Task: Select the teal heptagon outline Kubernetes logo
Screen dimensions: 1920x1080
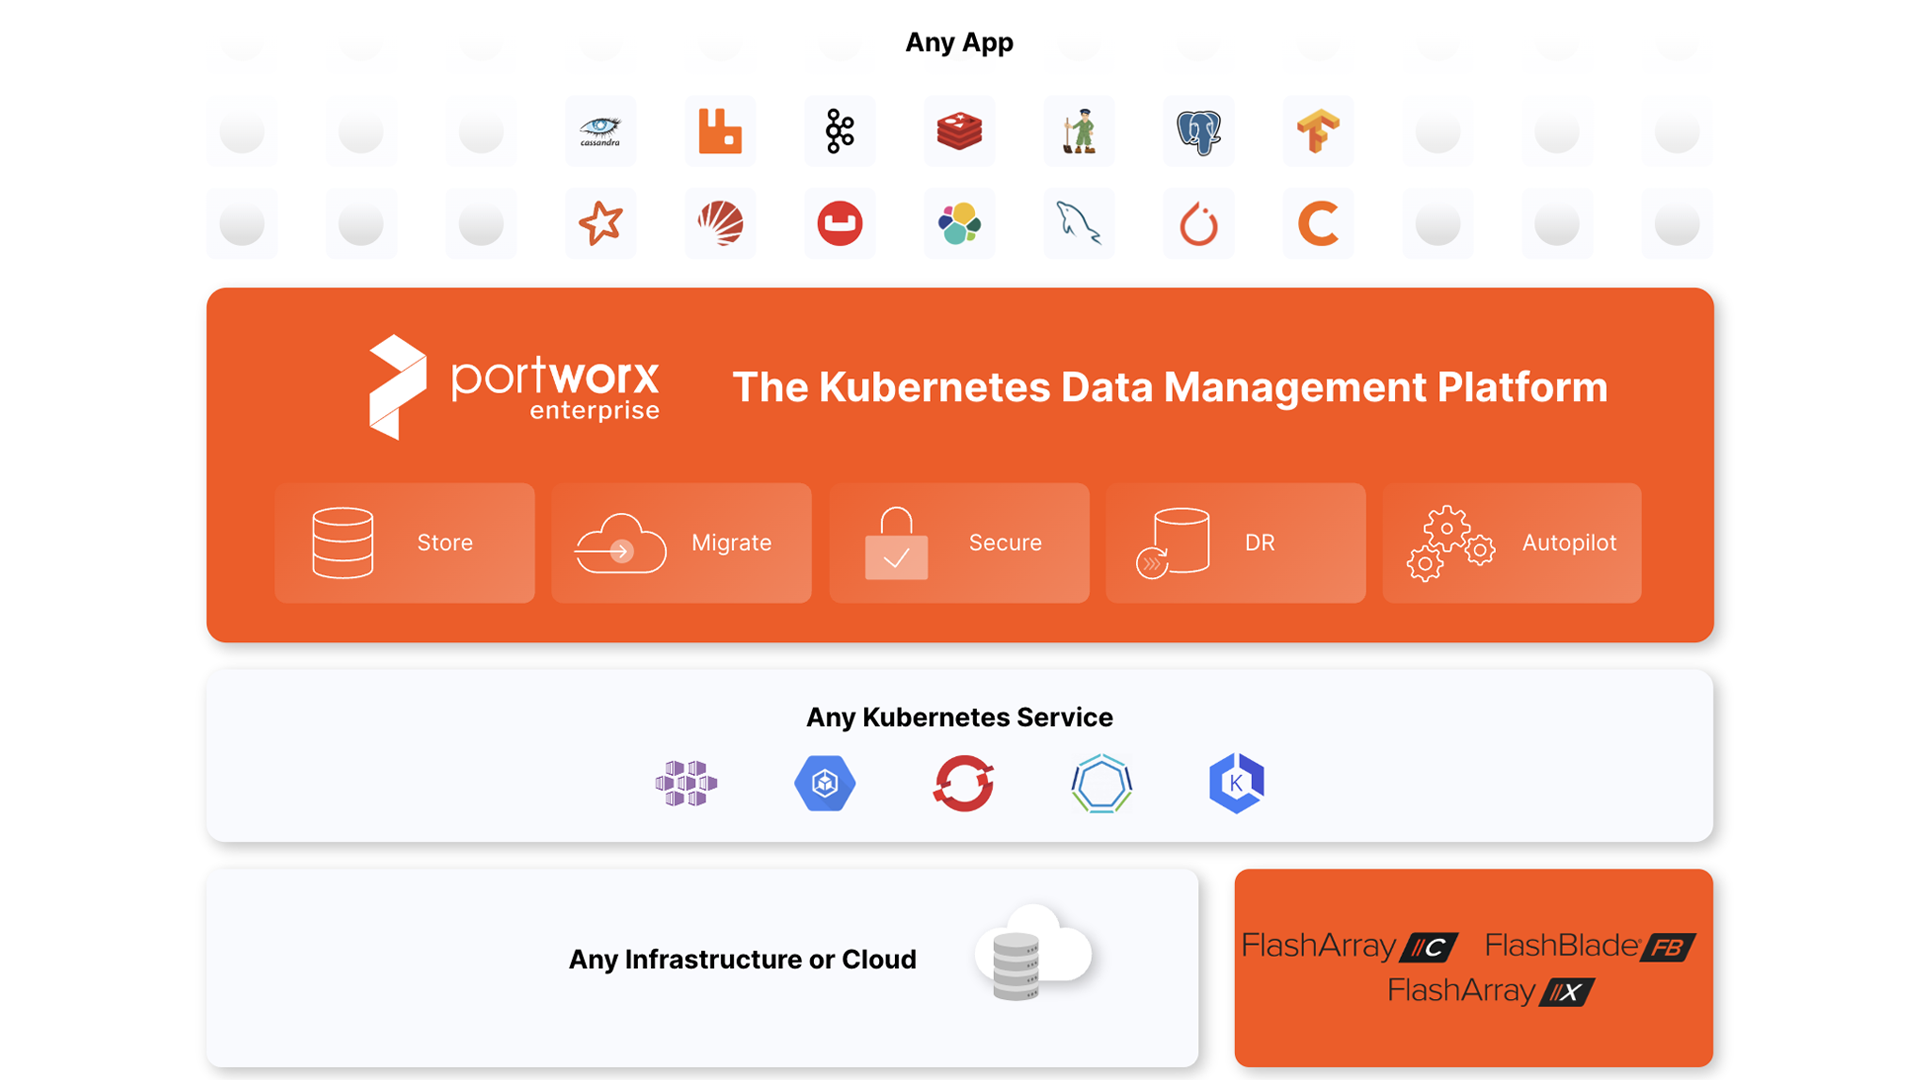Action: [1101, 783]
